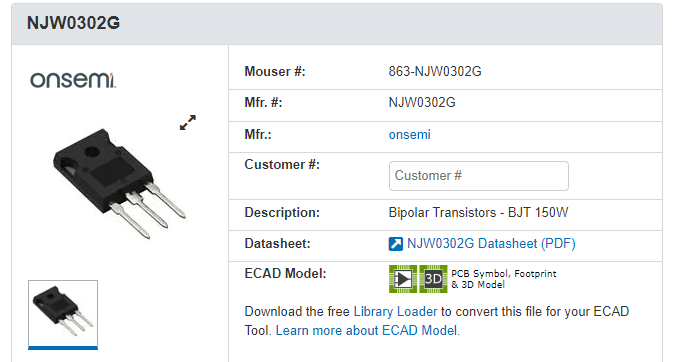Click the Datasheet: row label
The image size is (677, 362).
(x=278, y=244)
